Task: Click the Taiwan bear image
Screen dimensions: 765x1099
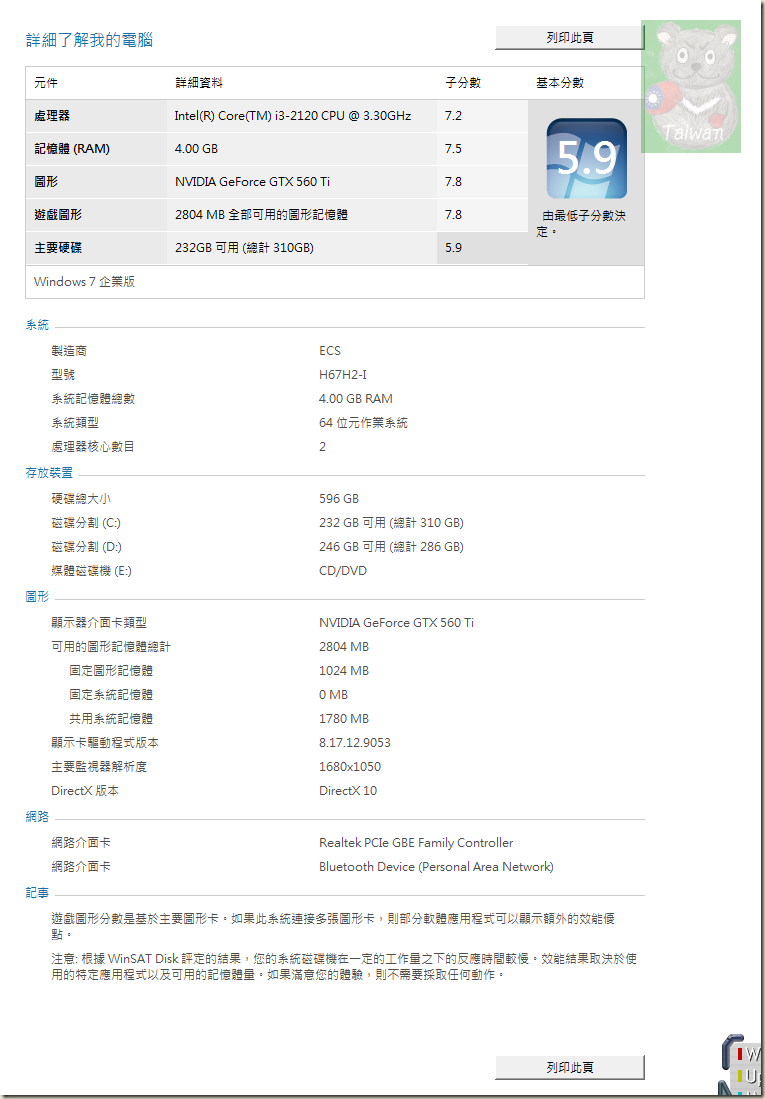Action: point(691,86)
